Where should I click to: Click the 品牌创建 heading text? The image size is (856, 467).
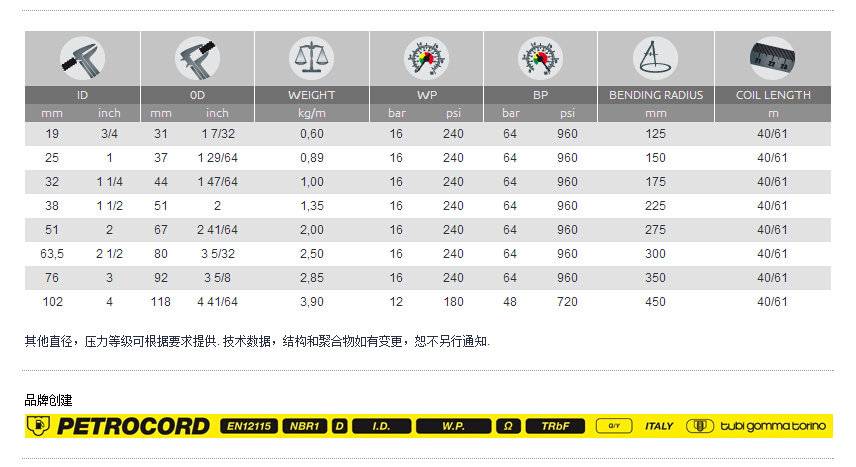[x=48, y=400]
